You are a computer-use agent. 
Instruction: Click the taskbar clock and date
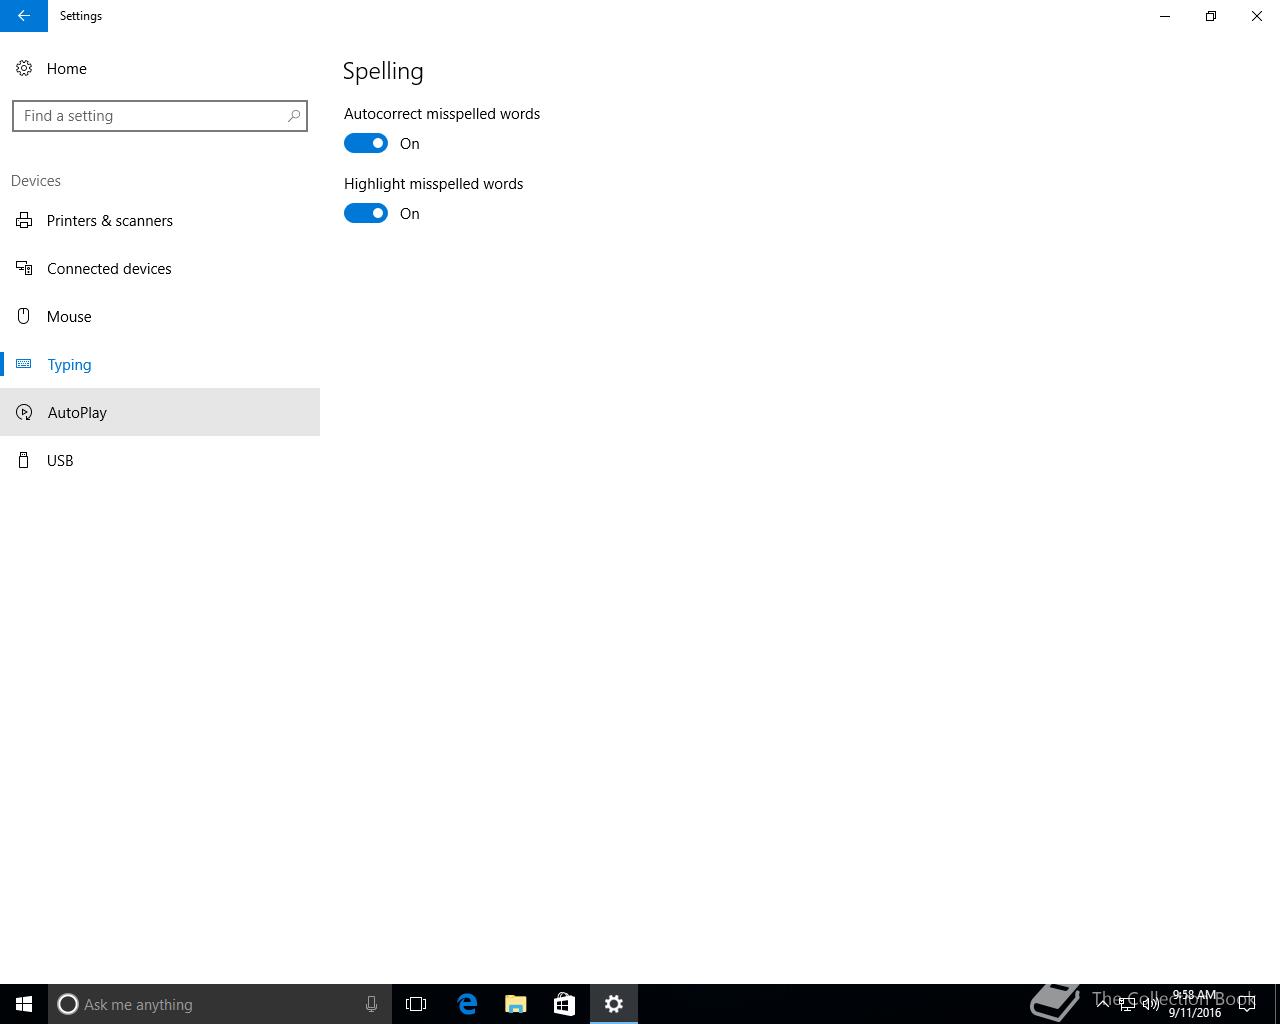pyautogui.click(x=1195, y=1004)
